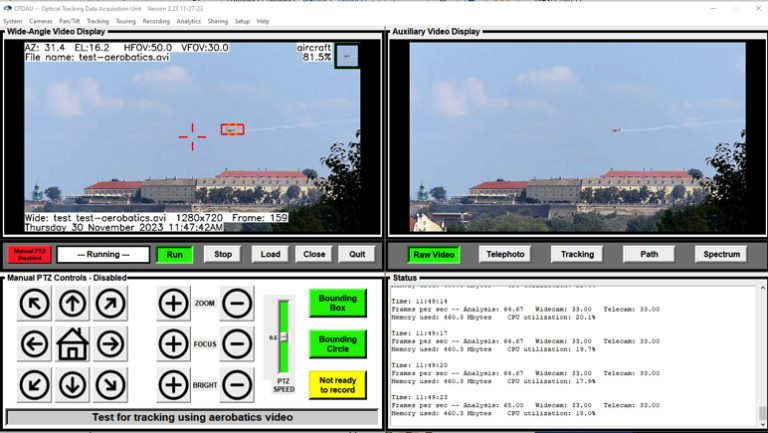Click the Not ready to record indicator
Viewport: 768px width, 433px height.
pyautogui.click(x=337, y=385)
